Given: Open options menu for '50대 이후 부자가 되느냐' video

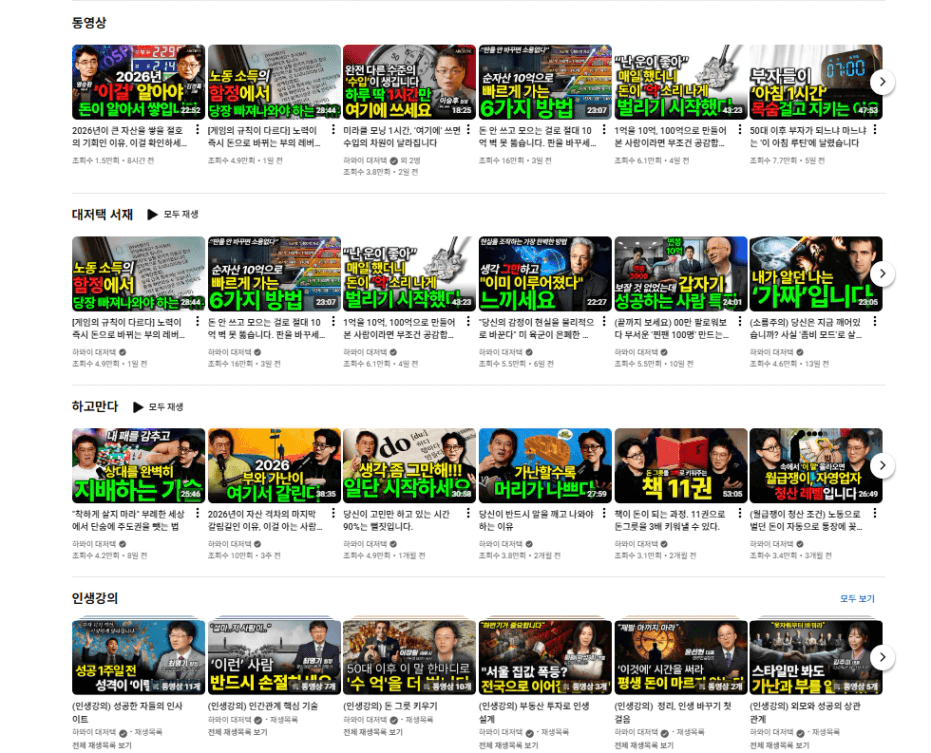Looking at the screenshot, I should click(875, 129).
